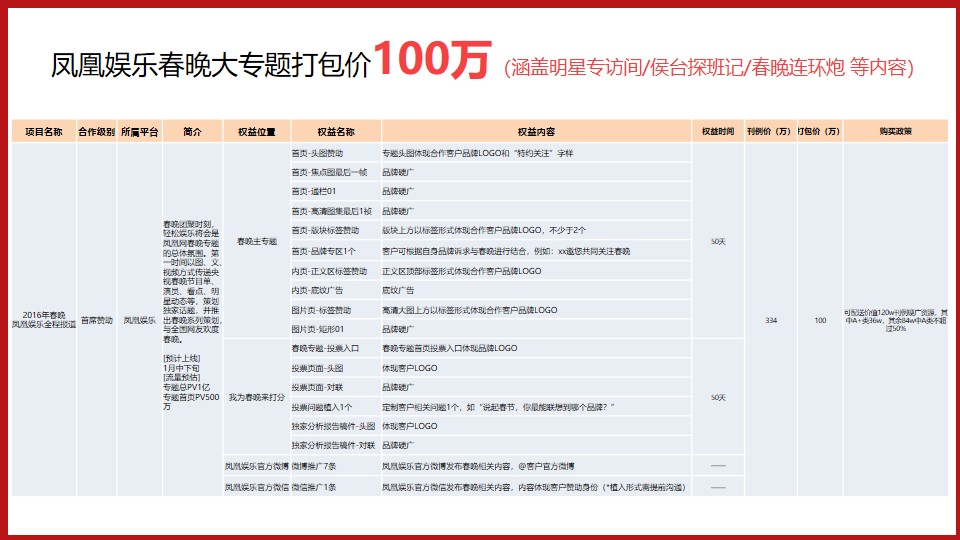Click the 首页-版块标签赞助 row name
Screen dimensions: 960x540
click(325, 230)
